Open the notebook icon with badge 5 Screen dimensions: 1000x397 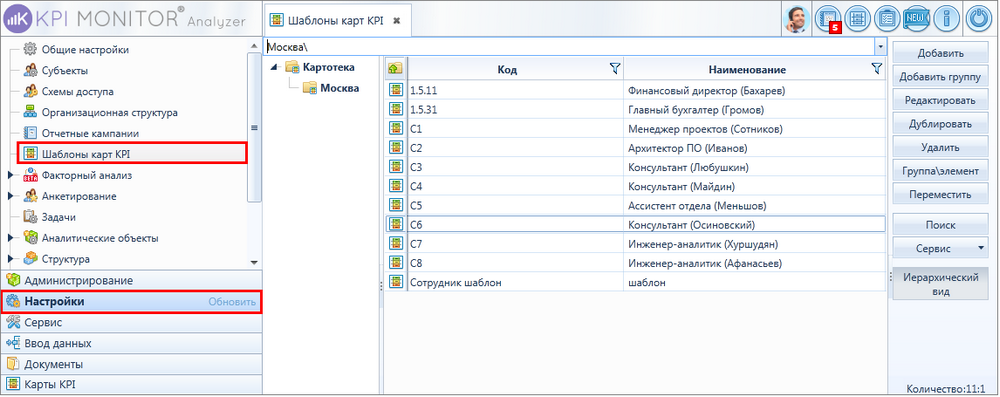(828, 18)
